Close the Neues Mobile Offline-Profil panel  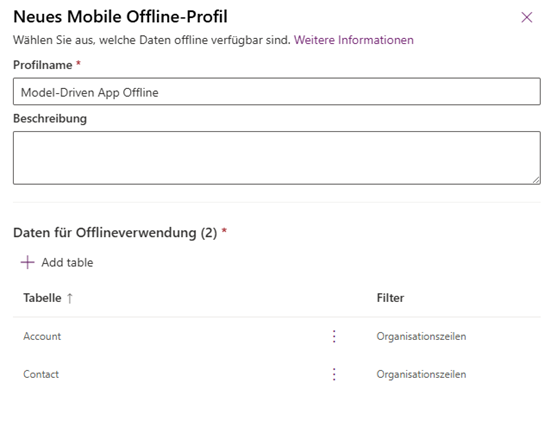(x=527, y=17)
